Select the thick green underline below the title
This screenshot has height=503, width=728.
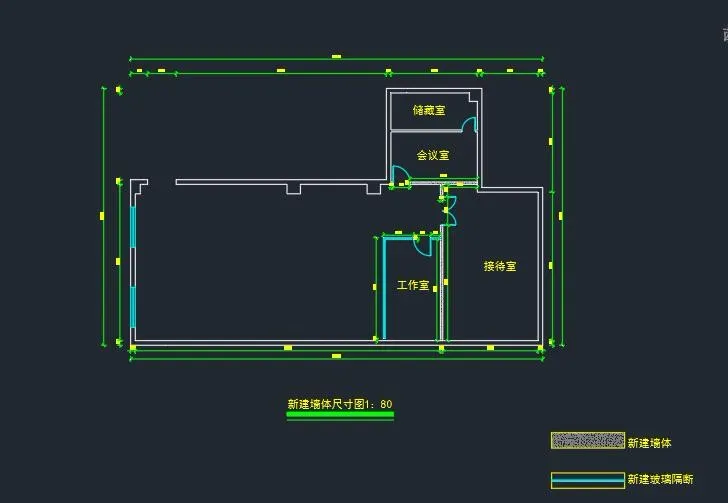pos(340,414)
